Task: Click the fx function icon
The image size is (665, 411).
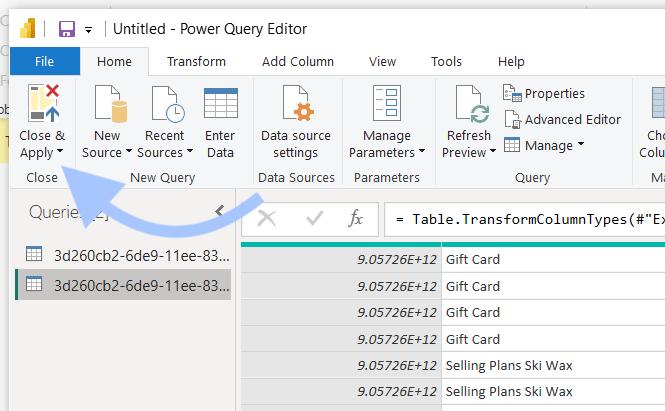Action: point(355,218)
